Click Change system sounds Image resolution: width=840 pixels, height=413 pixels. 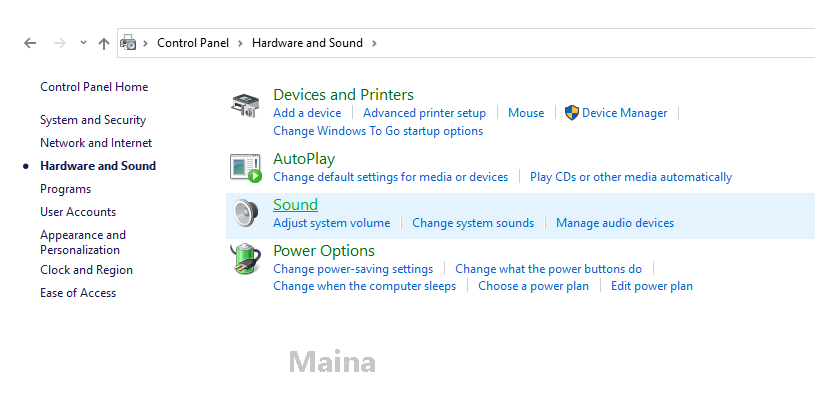[x=473, y=223]
